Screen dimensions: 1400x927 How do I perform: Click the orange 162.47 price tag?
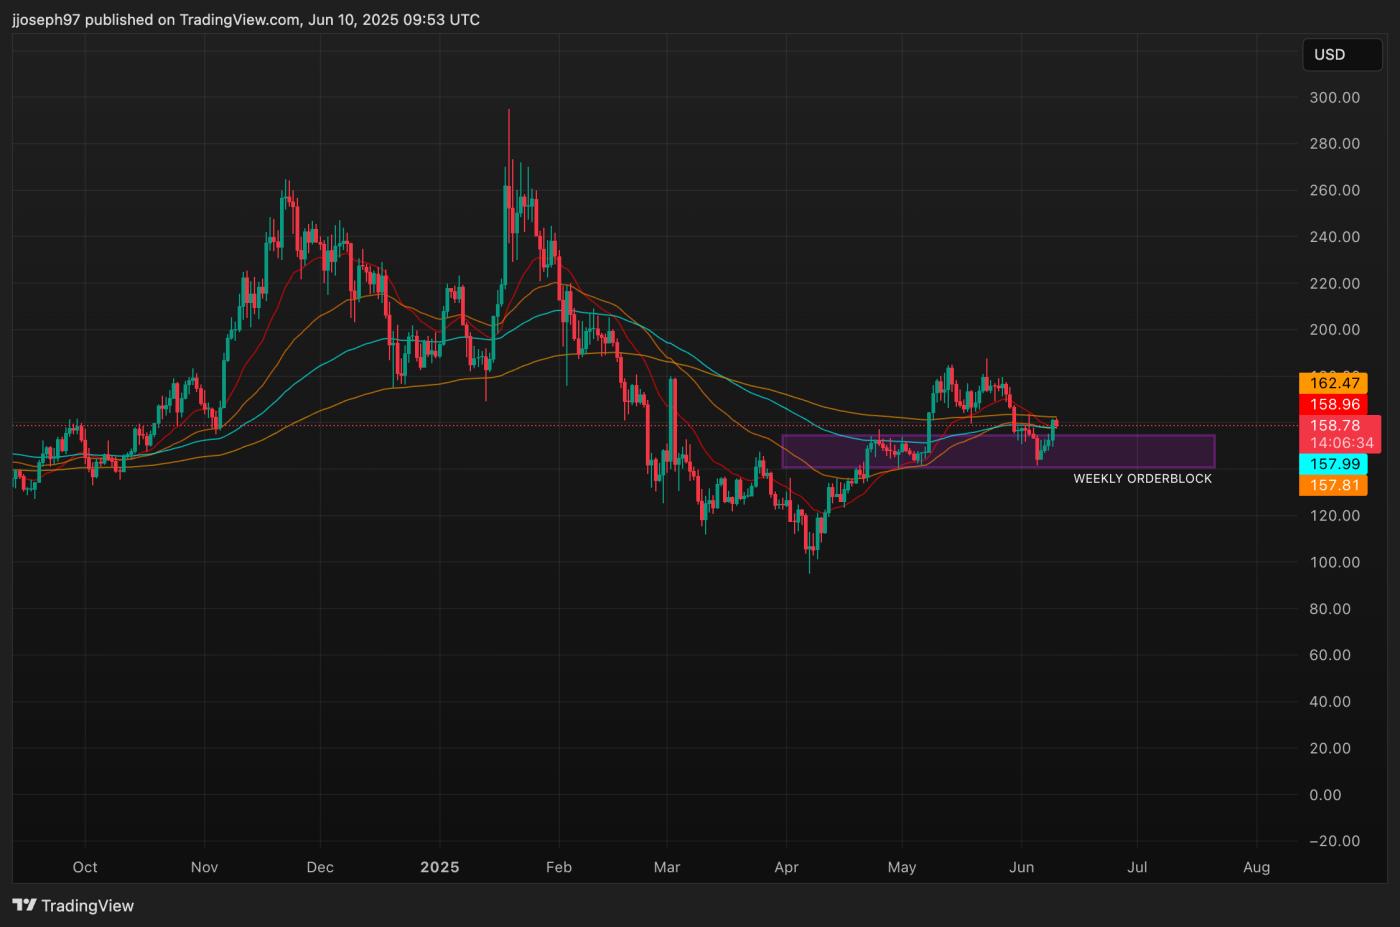[x=1334, y=383]
